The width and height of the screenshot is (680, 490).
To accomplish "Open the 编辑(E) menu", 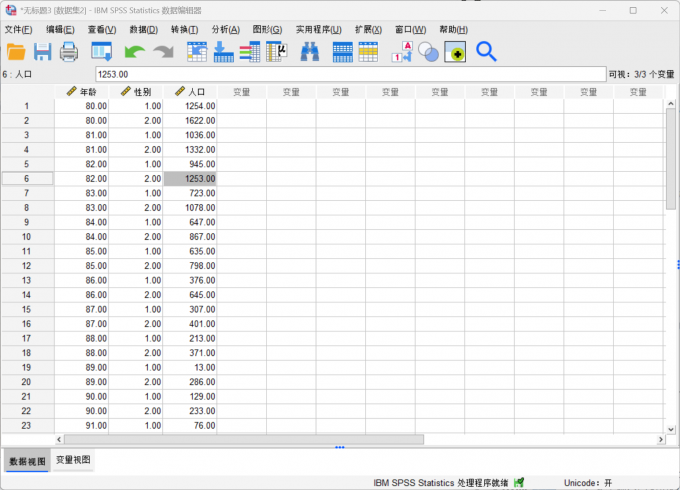I will [60, 29].
